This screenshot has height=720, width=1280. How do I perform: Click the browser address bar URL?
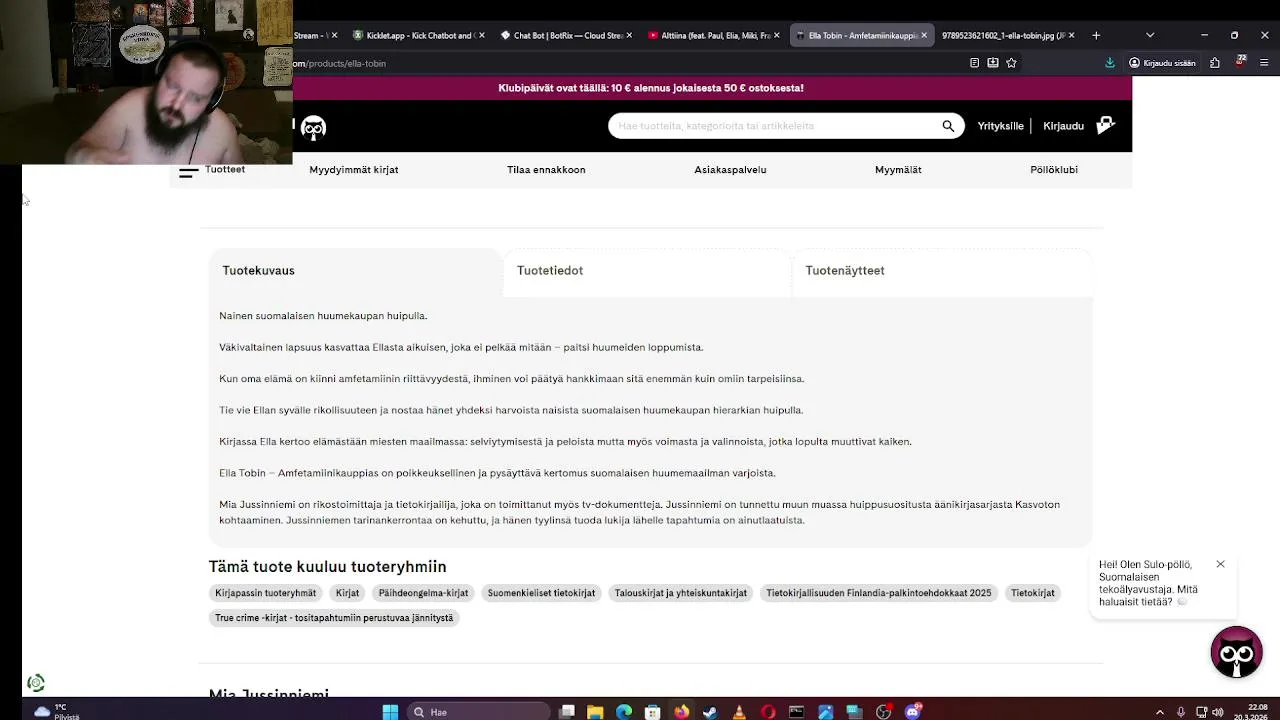tap(340, 63)
